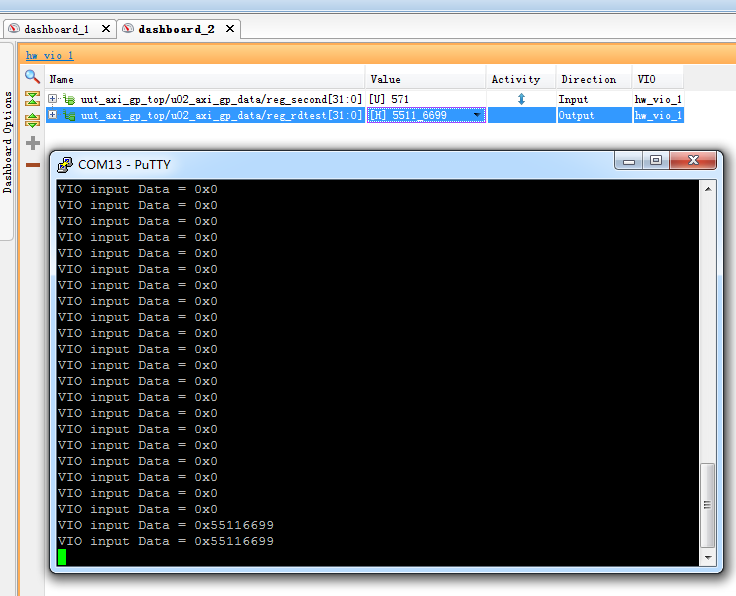The height and width of the screenshot is (596, 736).
Task: Click the search magnifier icon in VIO toolbar
Action: 32,76
